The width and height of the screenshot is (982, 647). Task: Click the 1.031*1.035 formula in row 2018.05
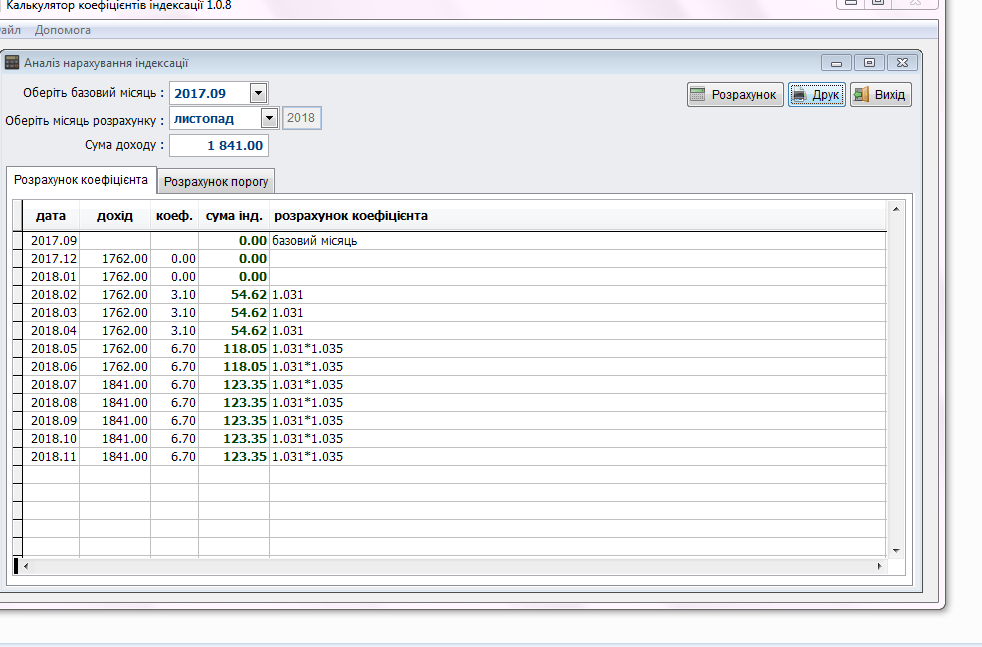pos(578,349)
